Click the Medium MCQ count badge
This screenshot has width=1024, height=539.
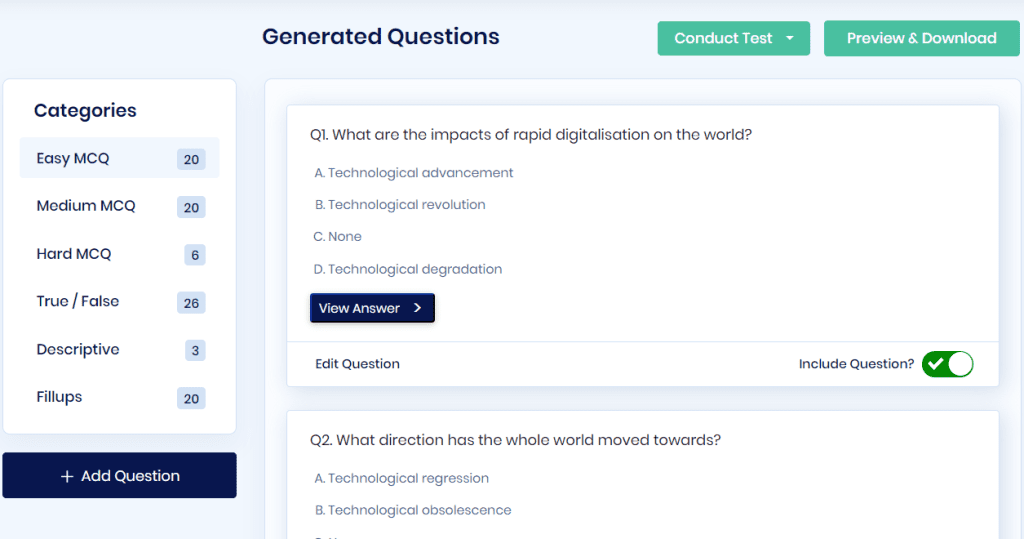pyautogui.click(x=191, y=207)
